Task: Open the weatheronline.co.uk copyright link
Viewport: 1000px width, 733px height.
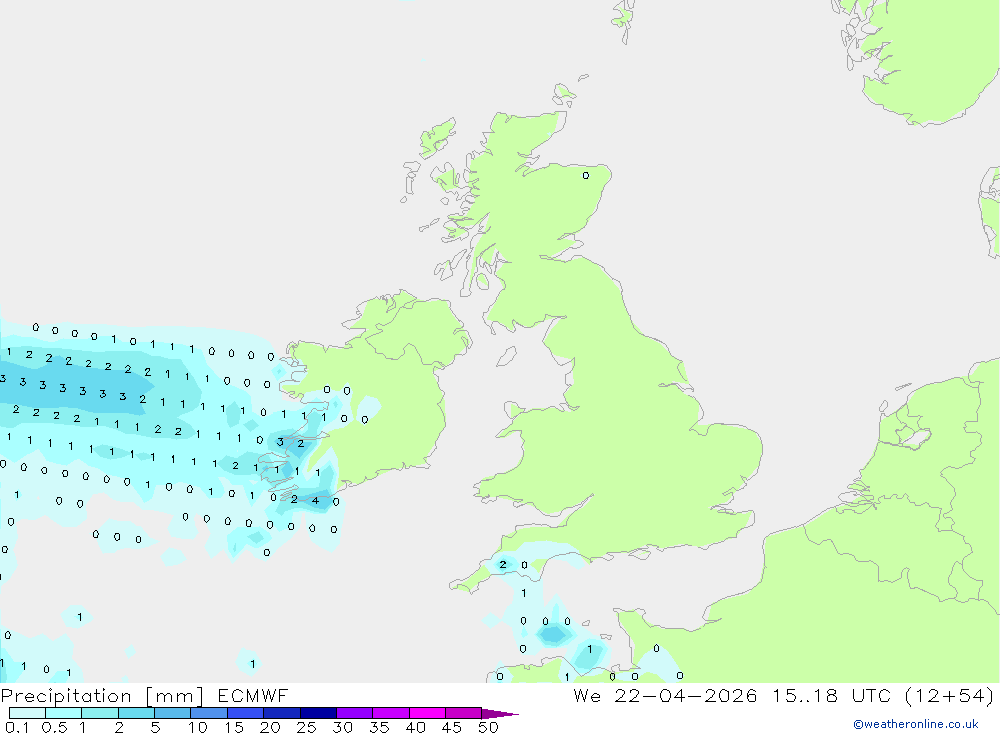Action: 915,724
